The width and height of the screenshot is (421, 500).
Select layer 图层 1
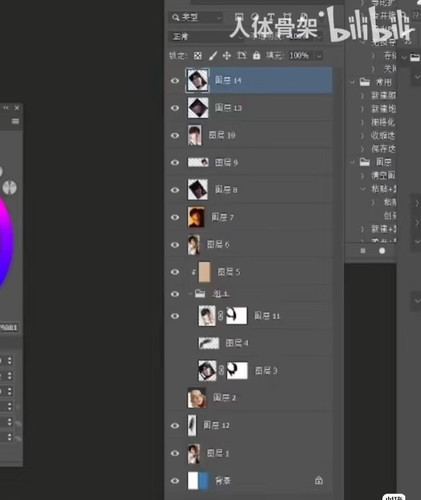point(249,453)
